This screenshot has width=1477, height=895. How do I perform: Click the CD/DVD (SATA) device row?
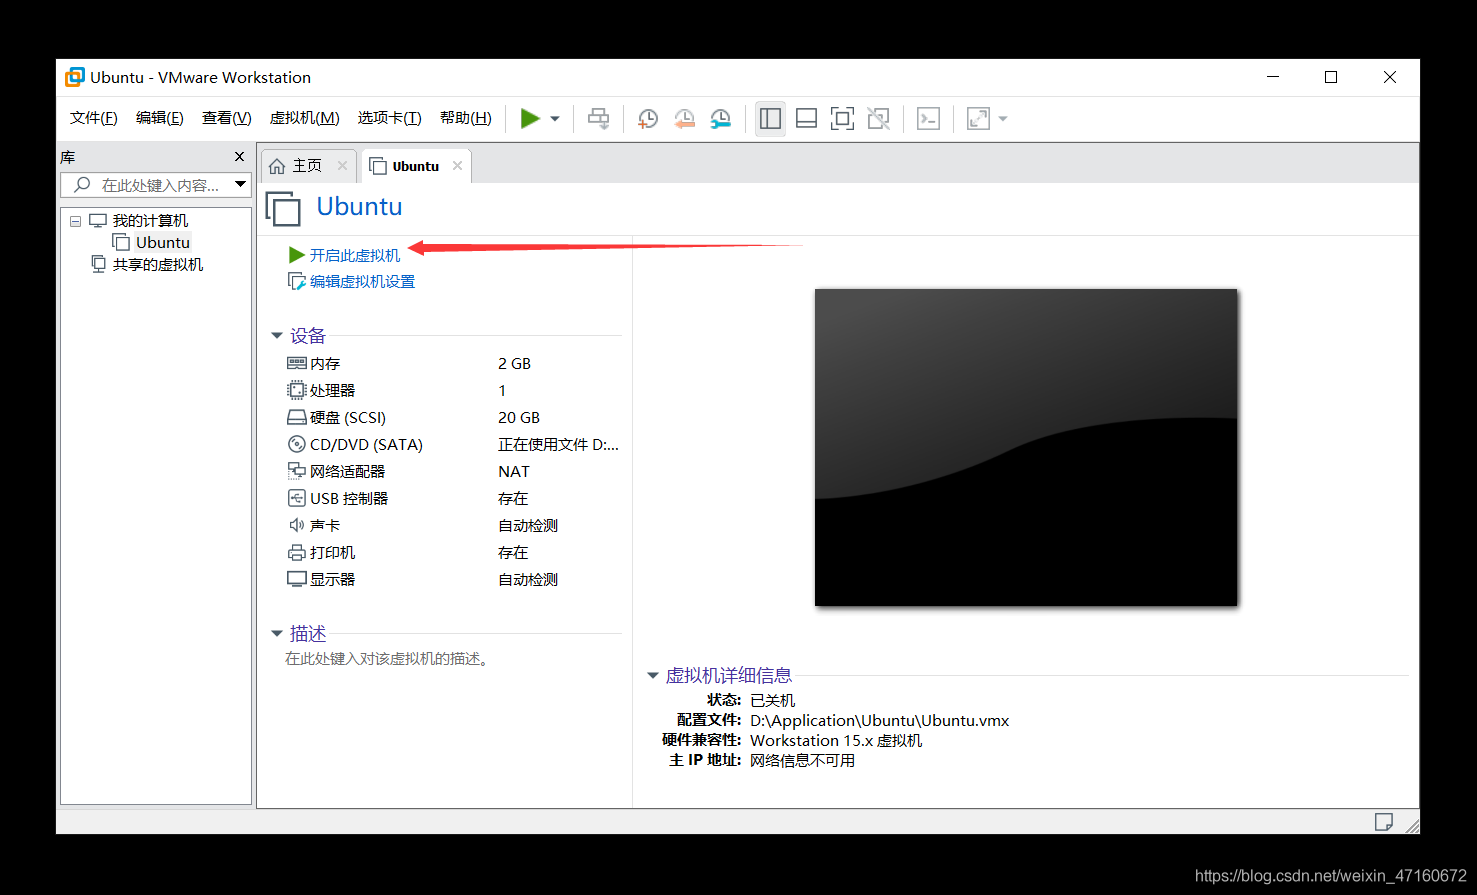coord(452,445)
